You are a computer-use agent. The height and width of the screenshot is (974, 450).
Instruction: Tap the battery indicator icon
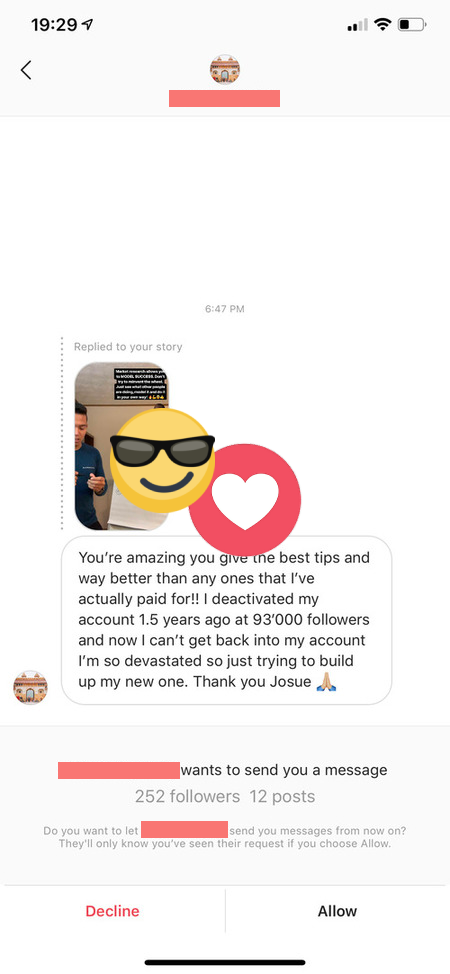[x=412, y=25]
